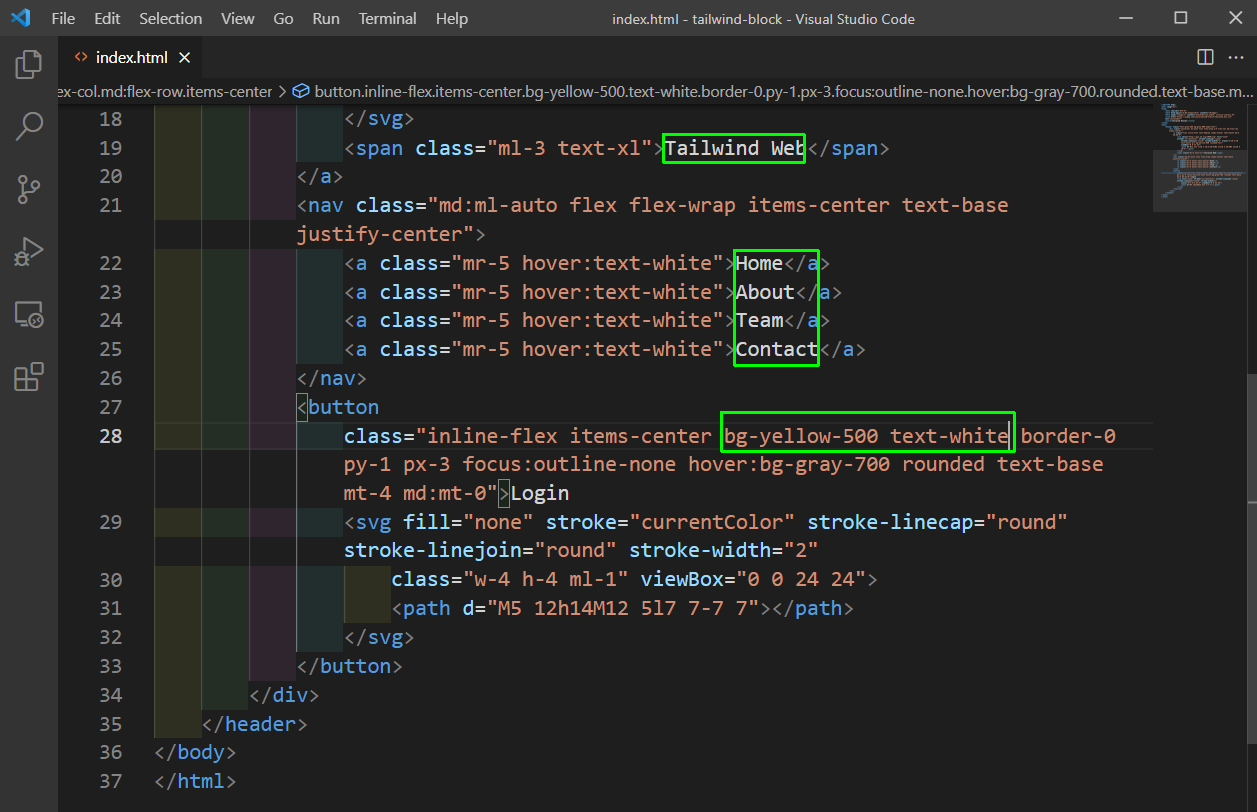This screenshot has height=812, width=1257.
Task: Open the Selection menu
Action: (170, 18)
